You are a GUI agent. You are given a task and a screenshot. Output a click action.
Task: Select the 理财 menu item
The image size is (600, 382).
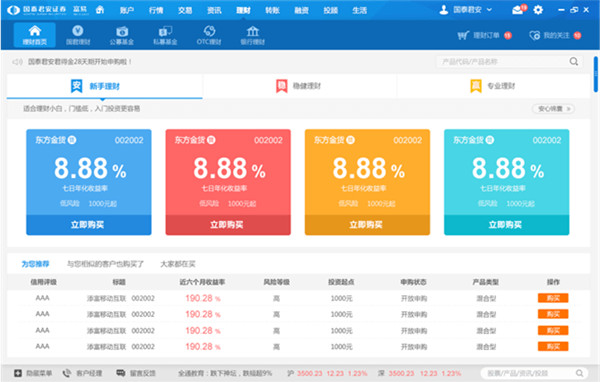[x=243, y=10]
